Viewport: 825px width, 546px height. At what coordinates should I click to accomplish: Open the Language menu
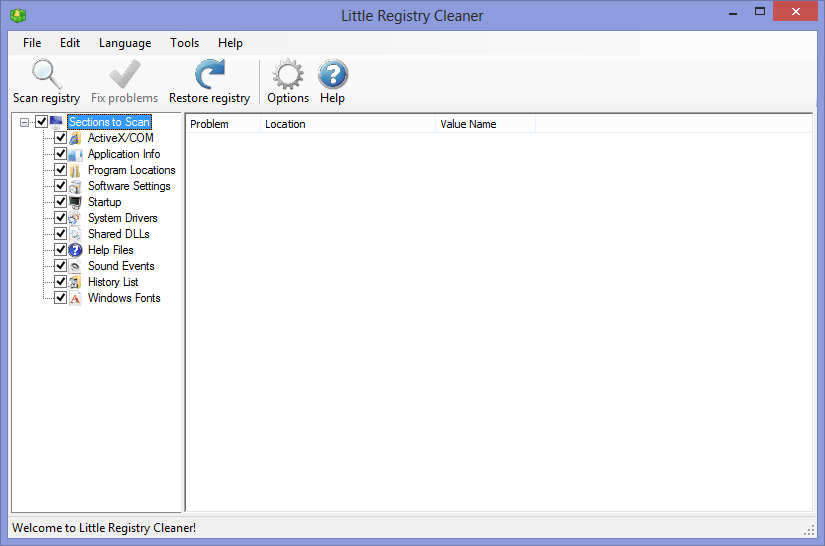[x=125, y=43]
